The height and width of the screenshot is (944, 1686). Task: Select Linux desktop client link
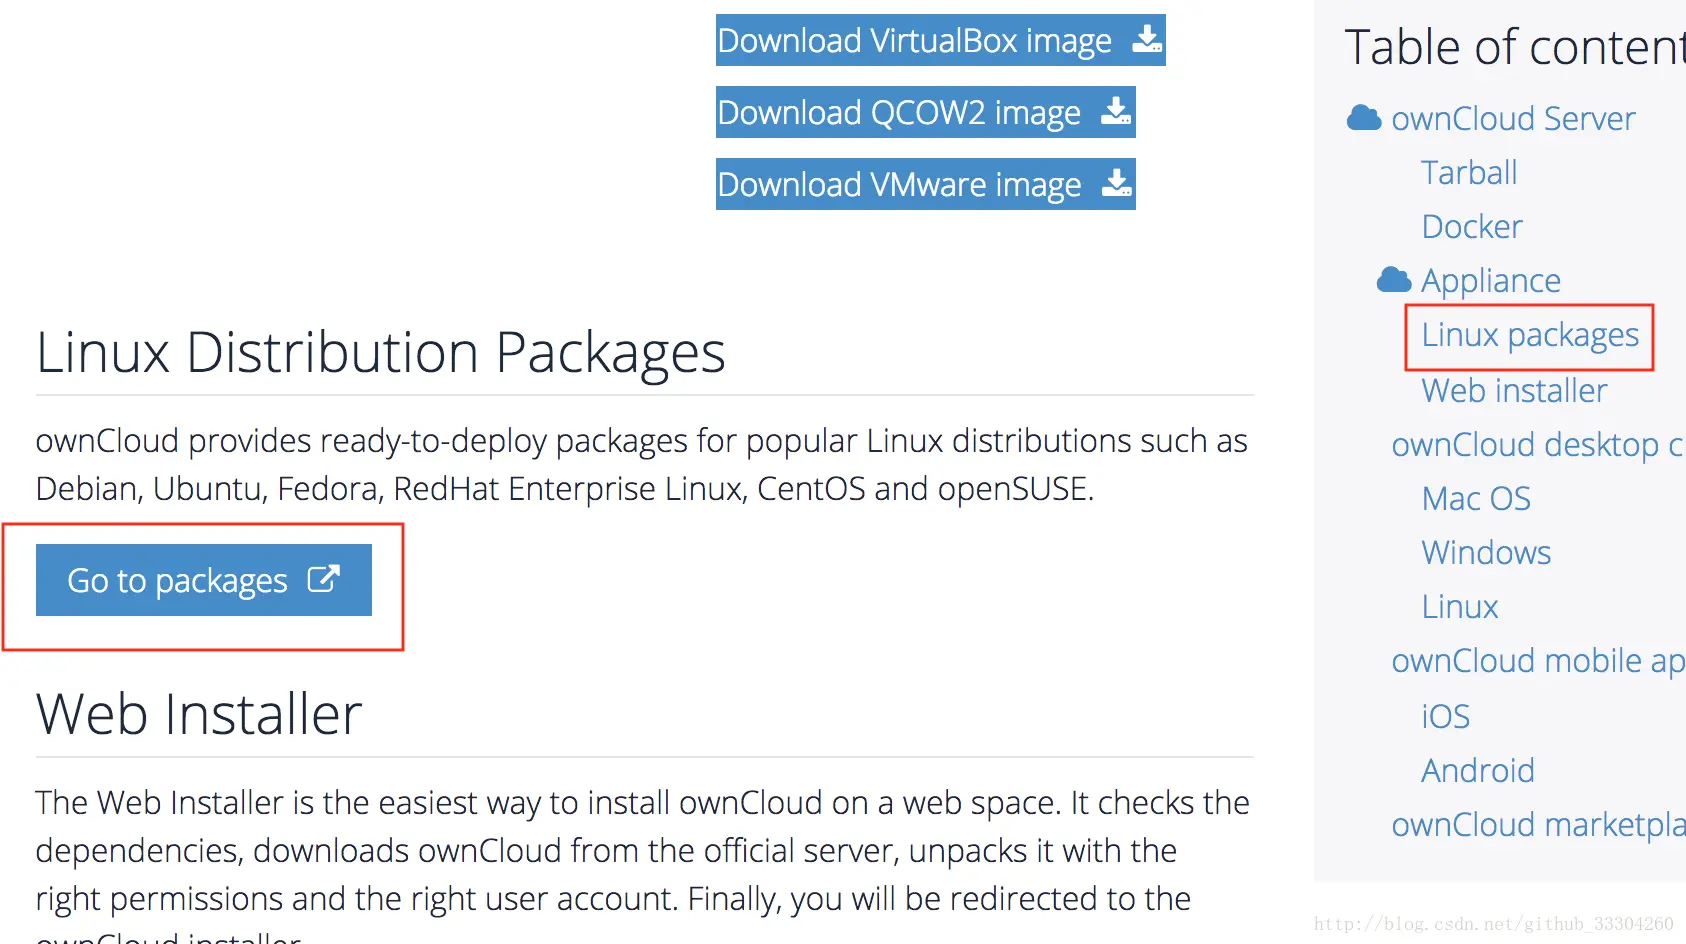point(1460,606)
